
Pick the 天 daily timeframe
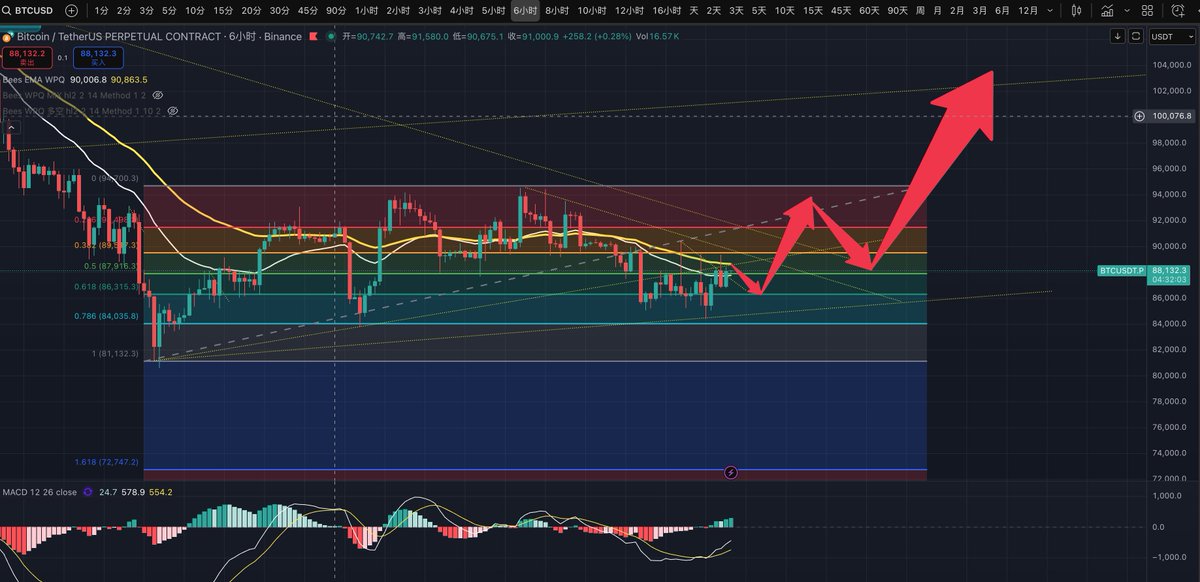[693, 11]
